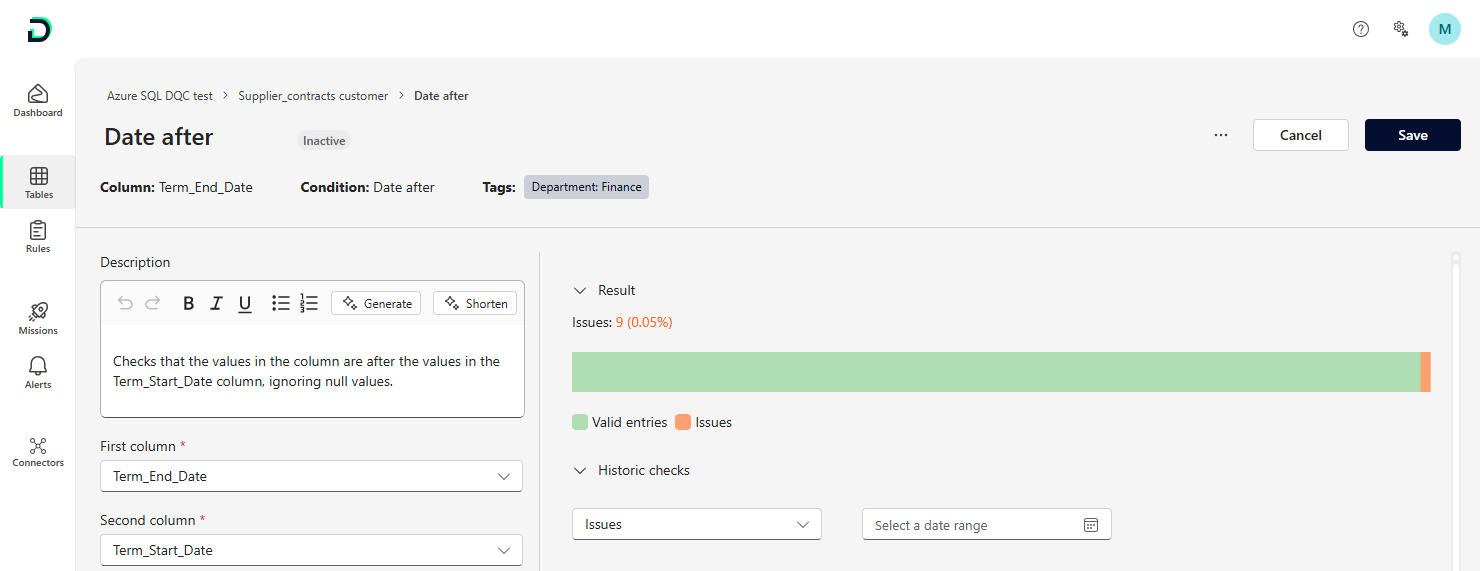Open the Issues historic checks dropdown
The width and height of the screenshot is (1480, 571).
[696, 524]
